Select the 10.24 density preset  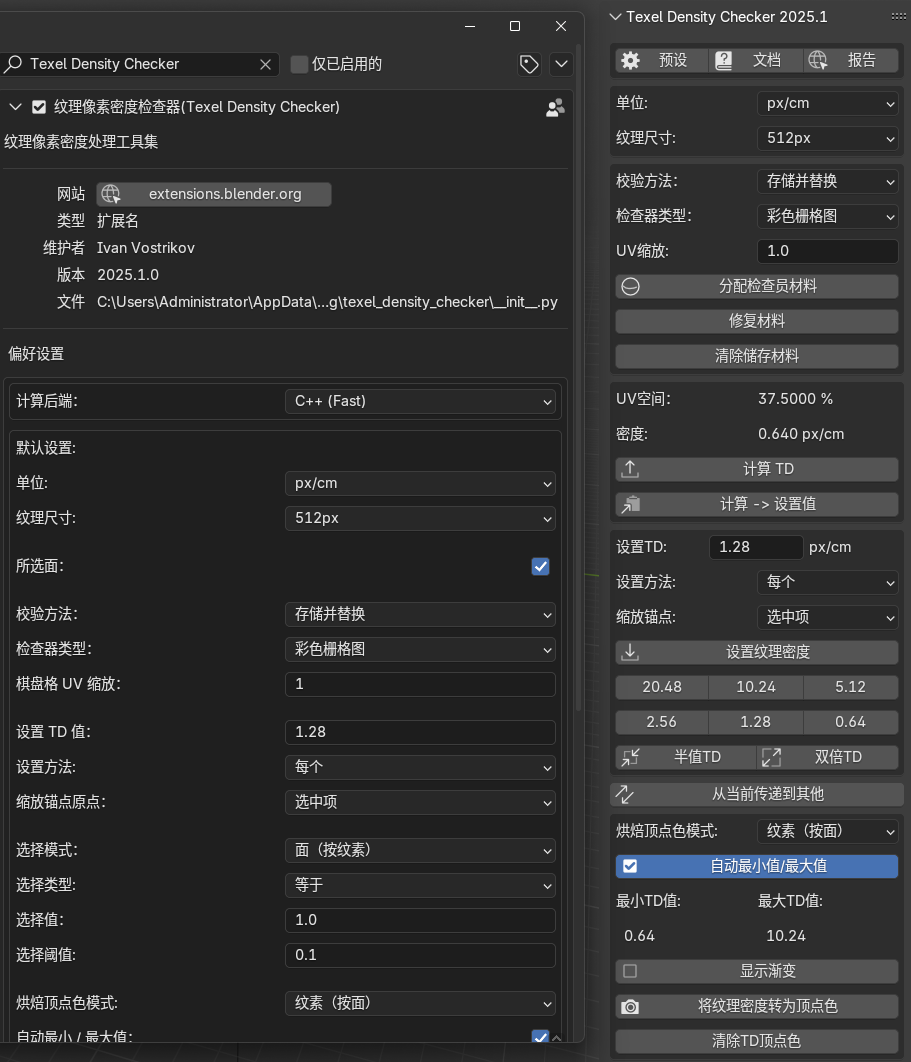pyautogui.click(x=756, y=687)
